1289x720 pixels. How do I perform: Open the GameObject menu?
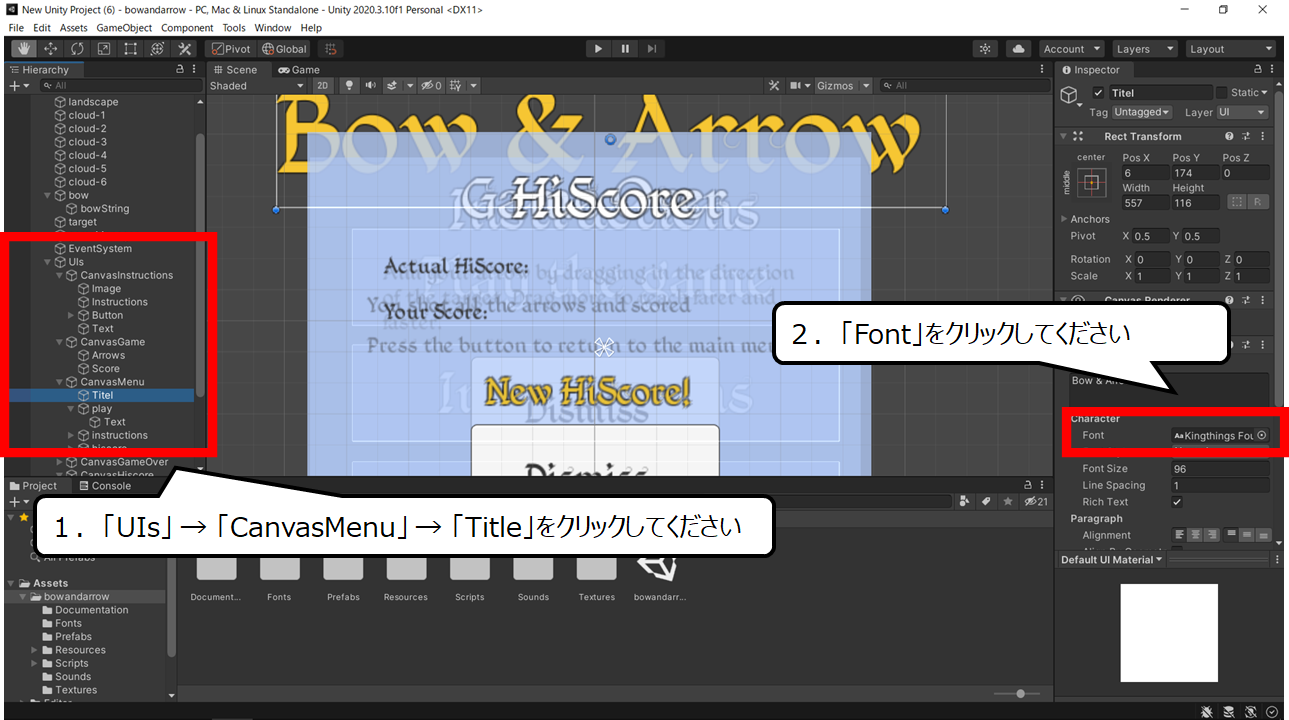124,28
